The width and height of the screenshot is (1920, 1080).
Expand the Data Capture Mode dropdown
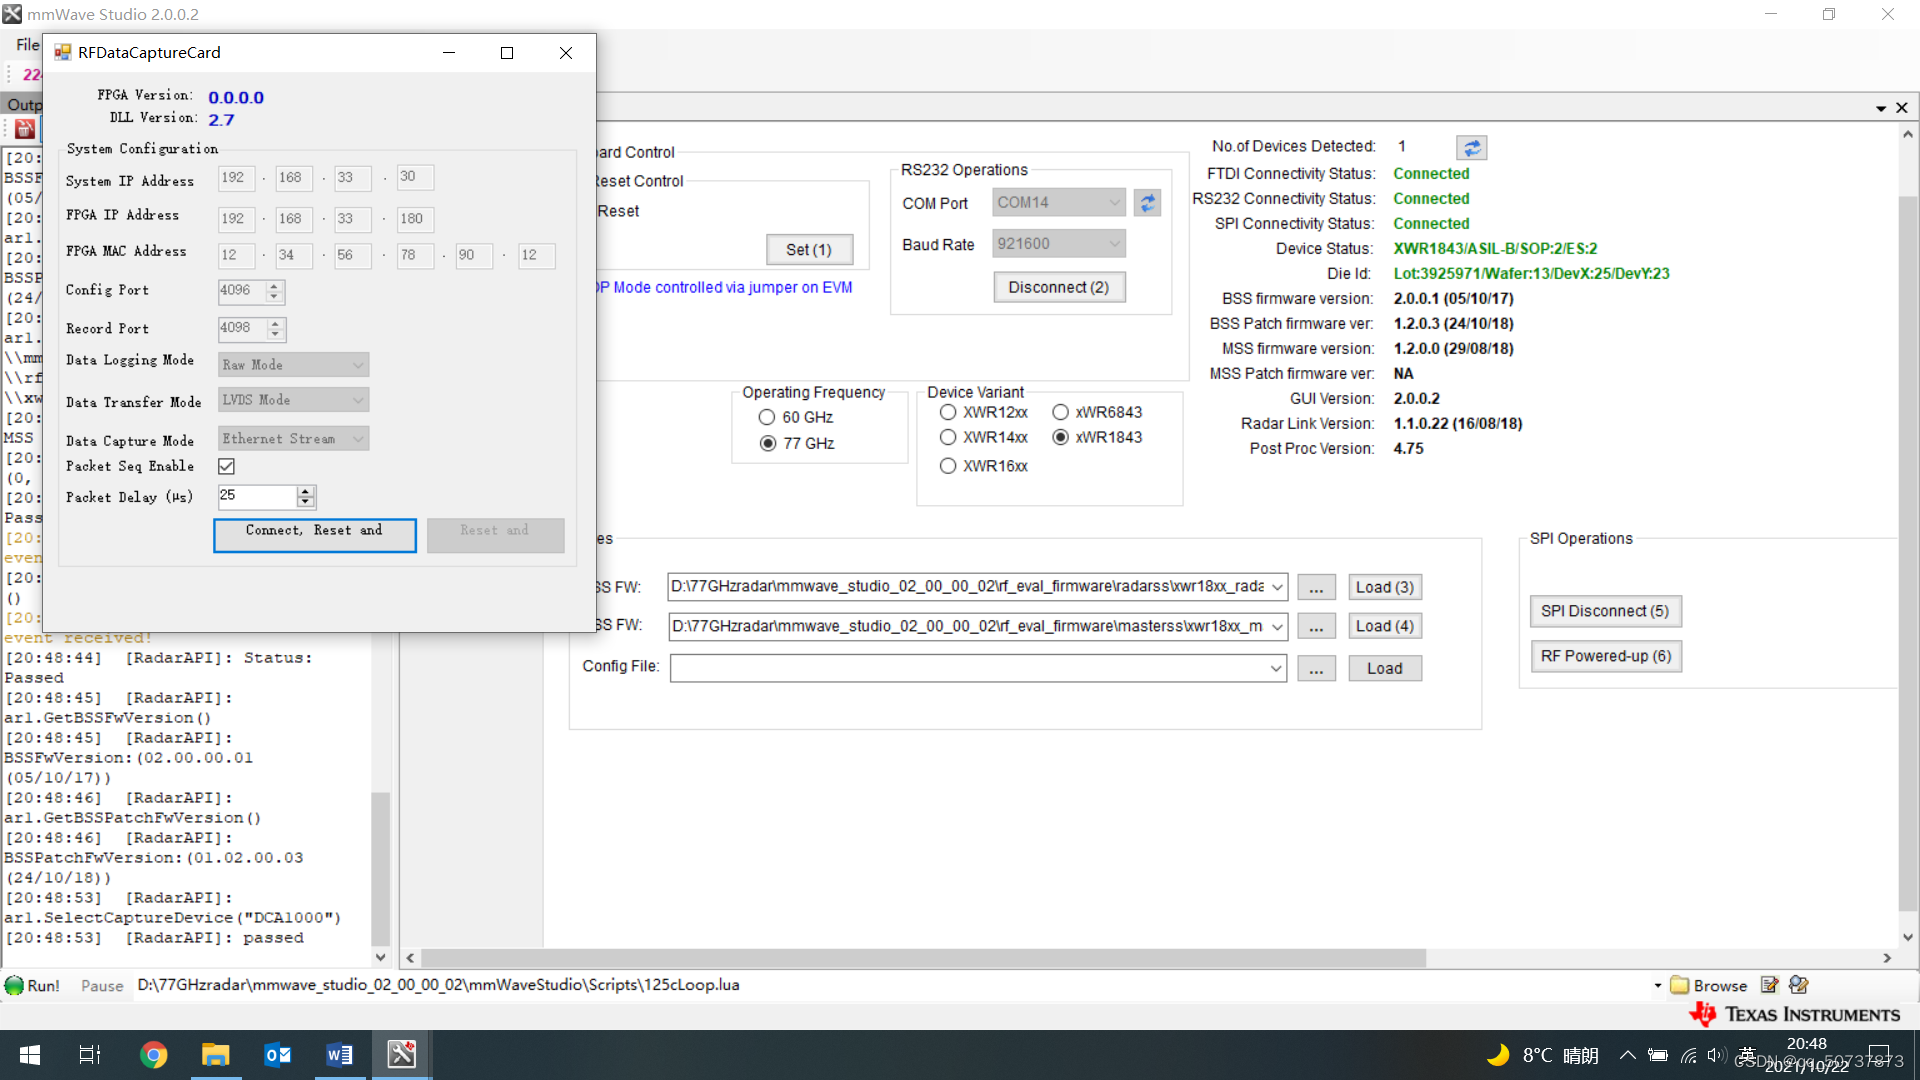356,439
